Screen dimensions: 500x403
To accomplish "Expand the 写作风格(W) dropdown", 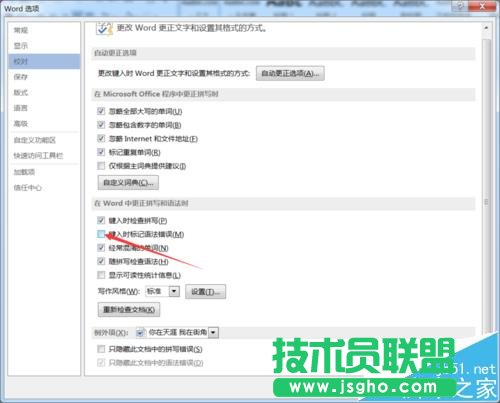I will click(x=174, y=292).
